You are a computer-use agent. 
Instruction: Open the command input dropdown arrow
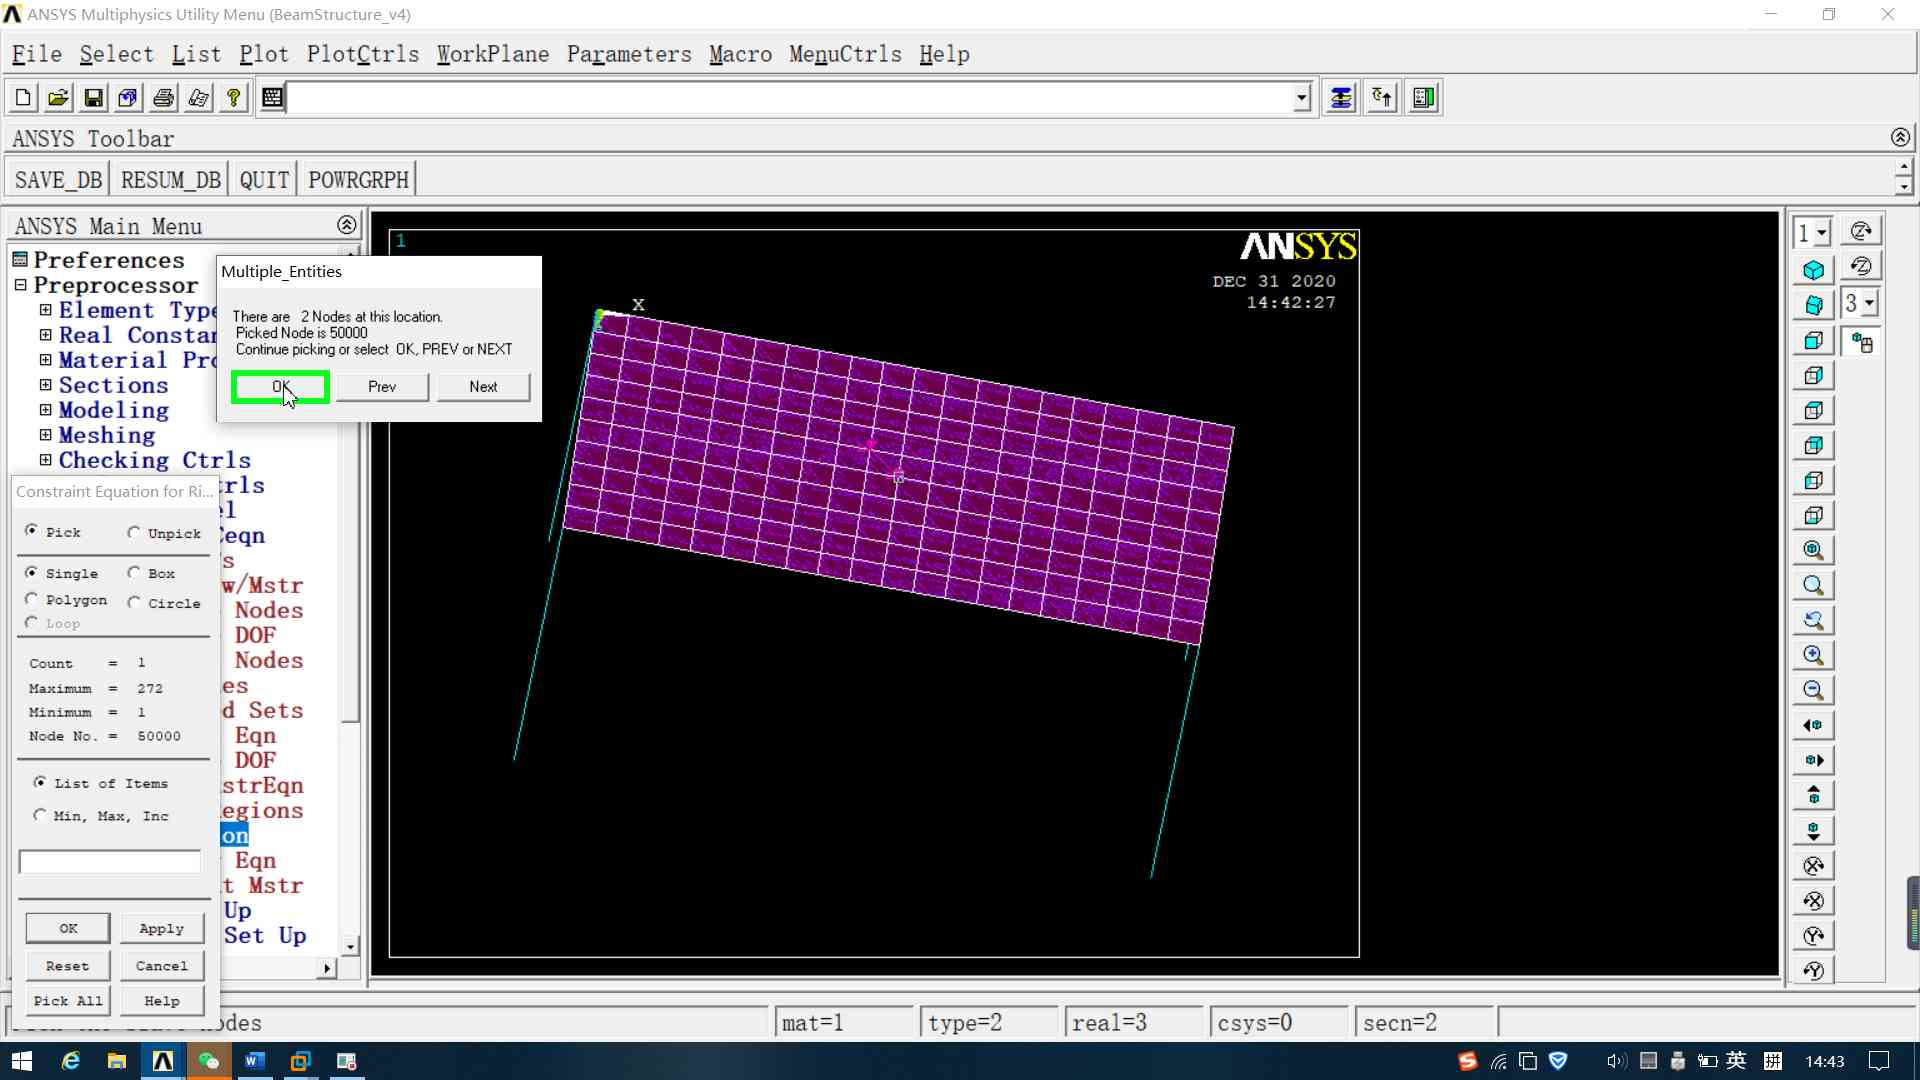pyautogui.click(x=1301, y=98)
